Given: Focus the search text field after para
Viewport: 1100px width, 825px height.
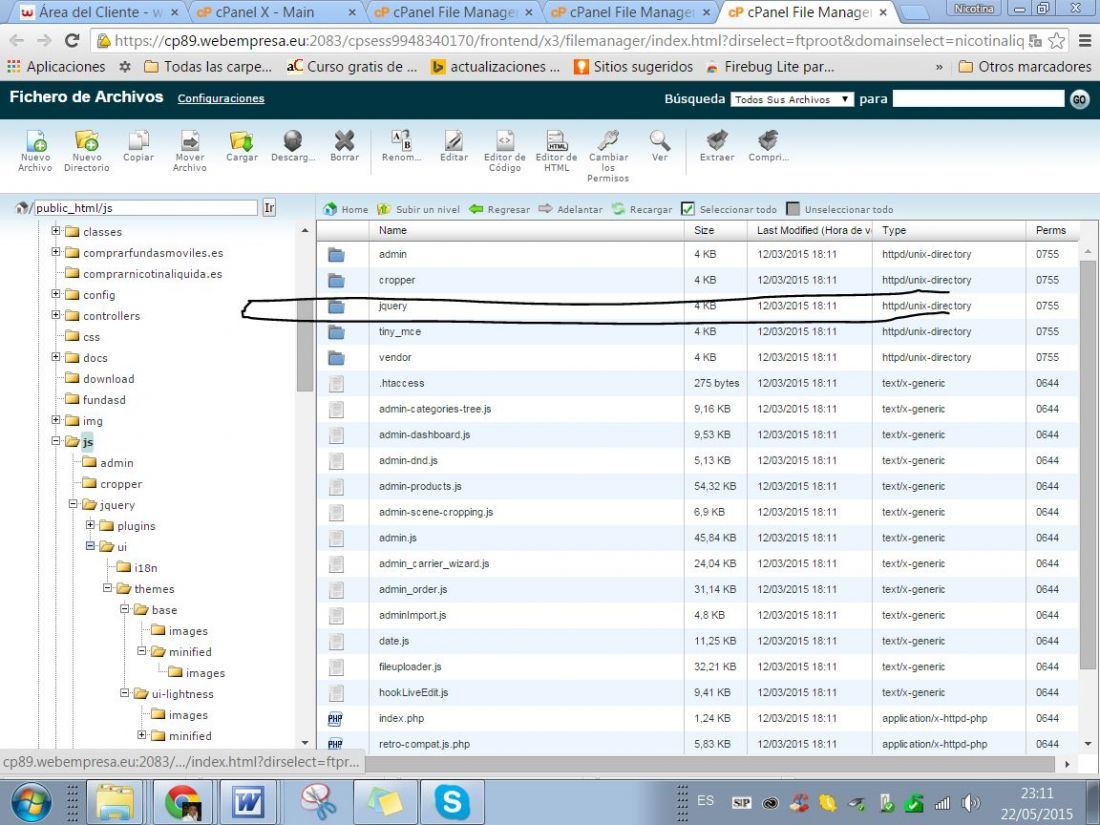Looking at the screenshot, I should (x=979, y=99).
